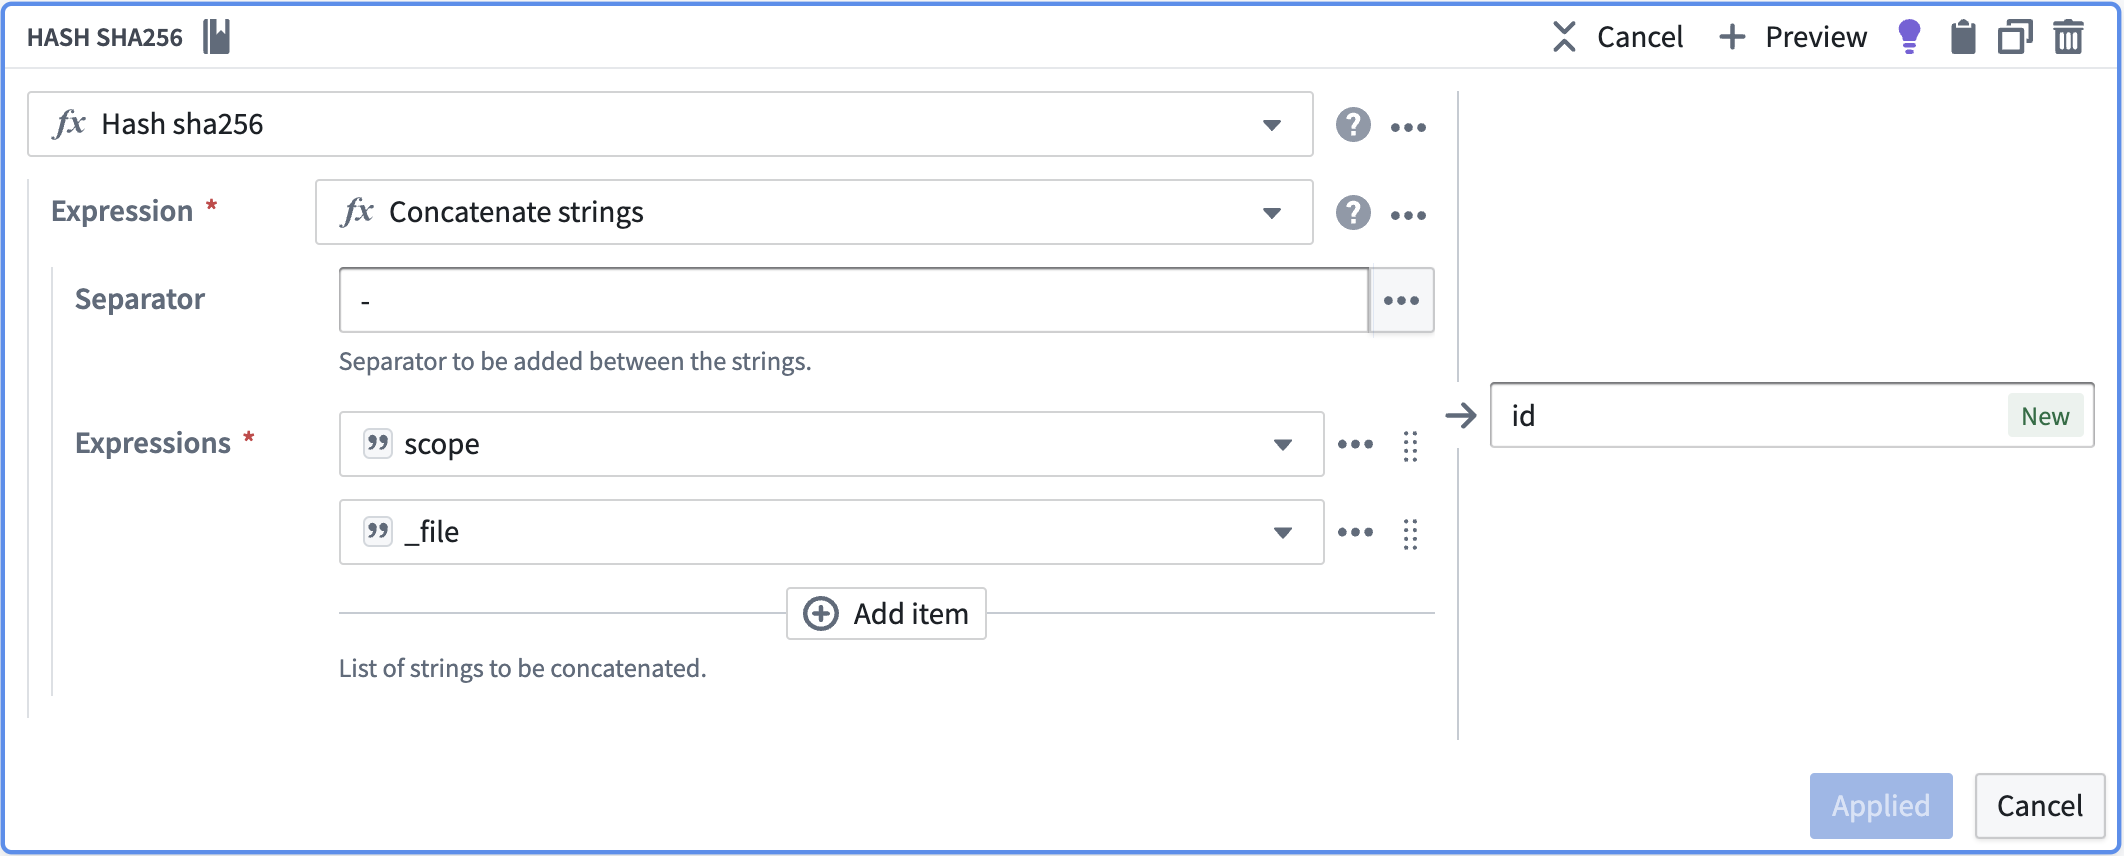This screenshot has height=856, width=2124.
Task: Click the clipboard paste icon
Action: [x=1963, y=37]
